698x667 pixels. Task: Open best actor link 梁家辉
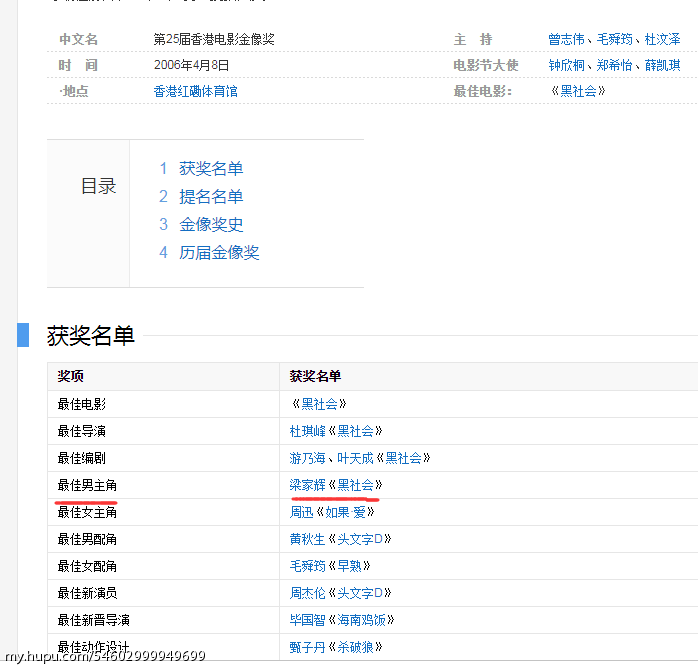coord(308,485)
